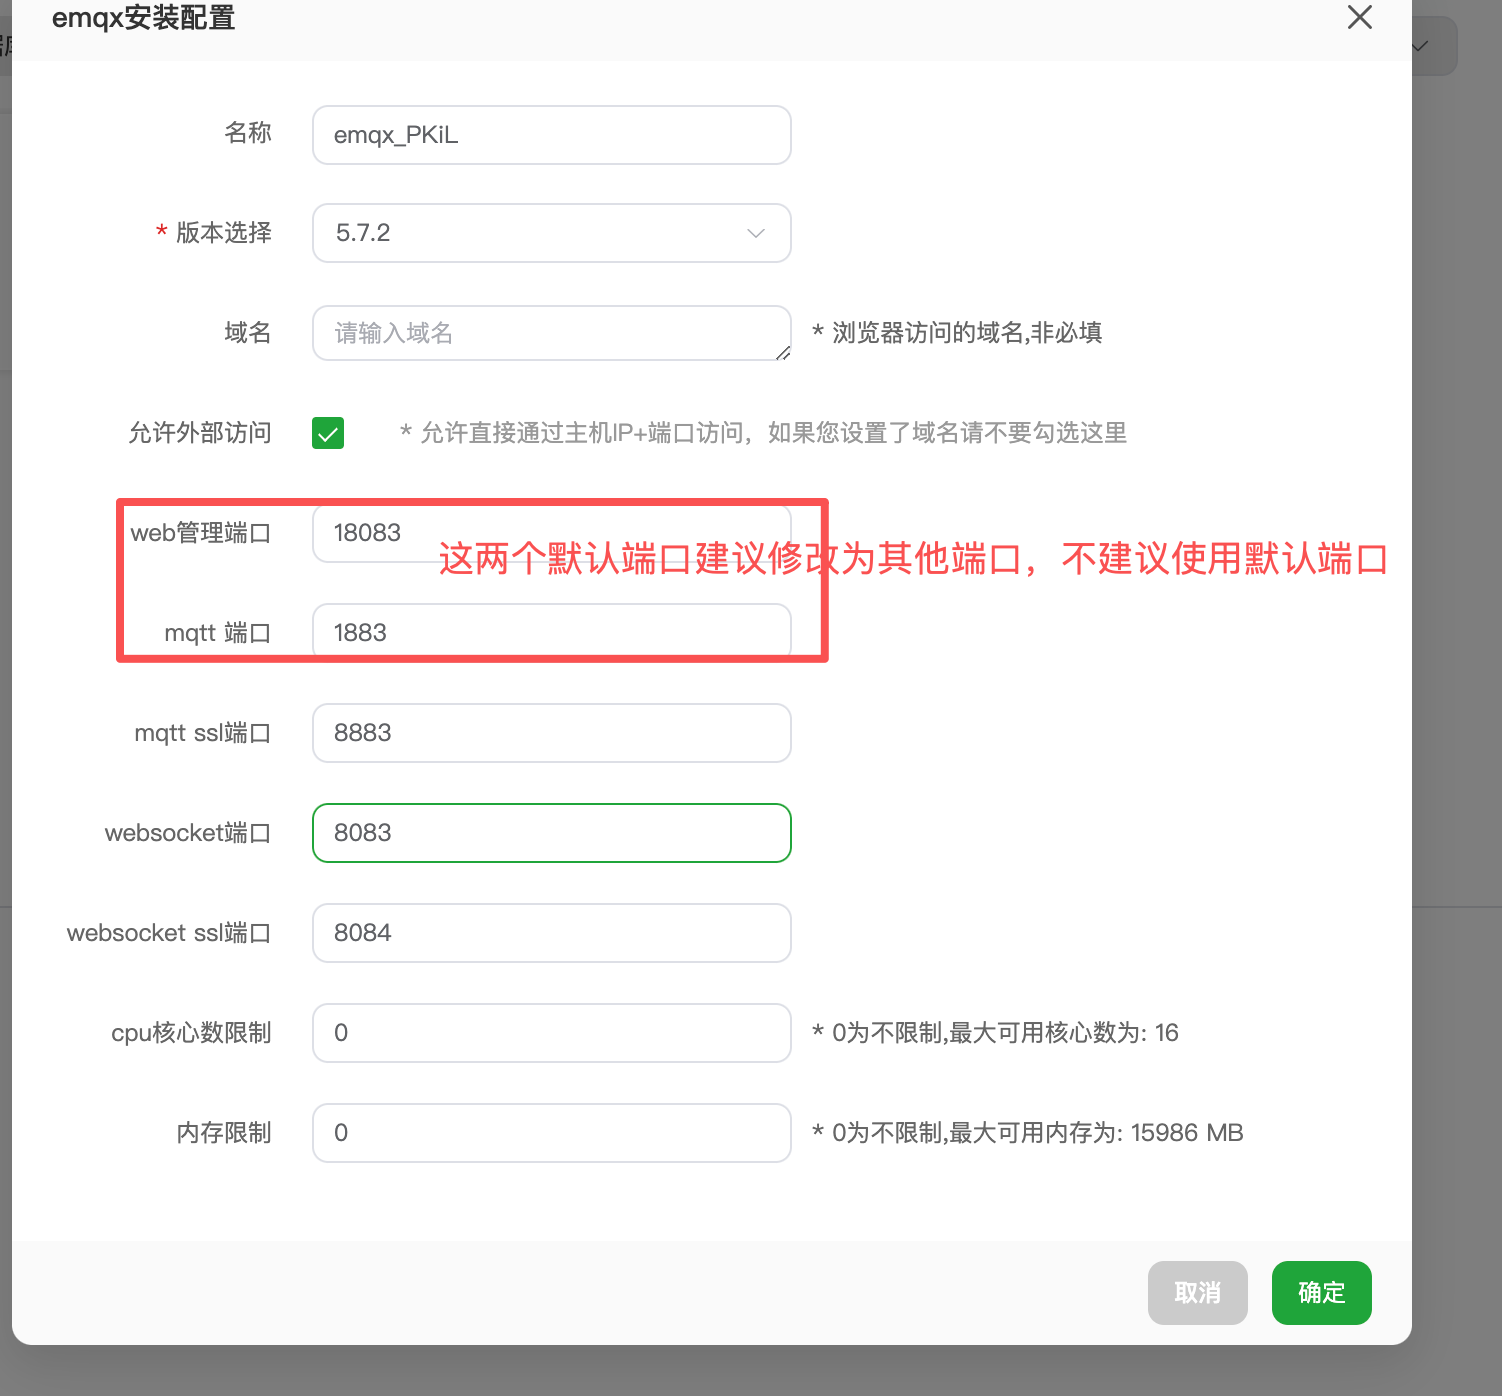This screenshot has height=1396, width=1502.
Task: Open the 版本选择 dropdown showing 5.7.2
Action: tap(551, 233)
